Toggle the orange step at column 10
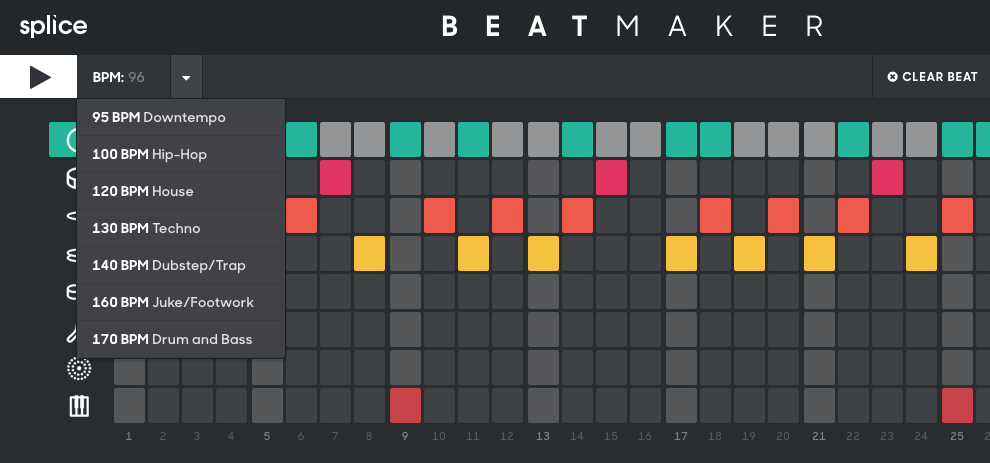The image size is (990, 463). 439,215
